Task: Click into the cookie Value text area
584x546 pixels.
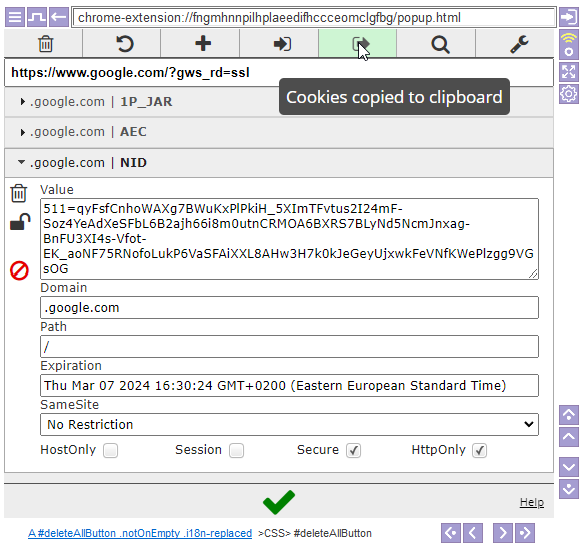Action: [x=289, y=239]
